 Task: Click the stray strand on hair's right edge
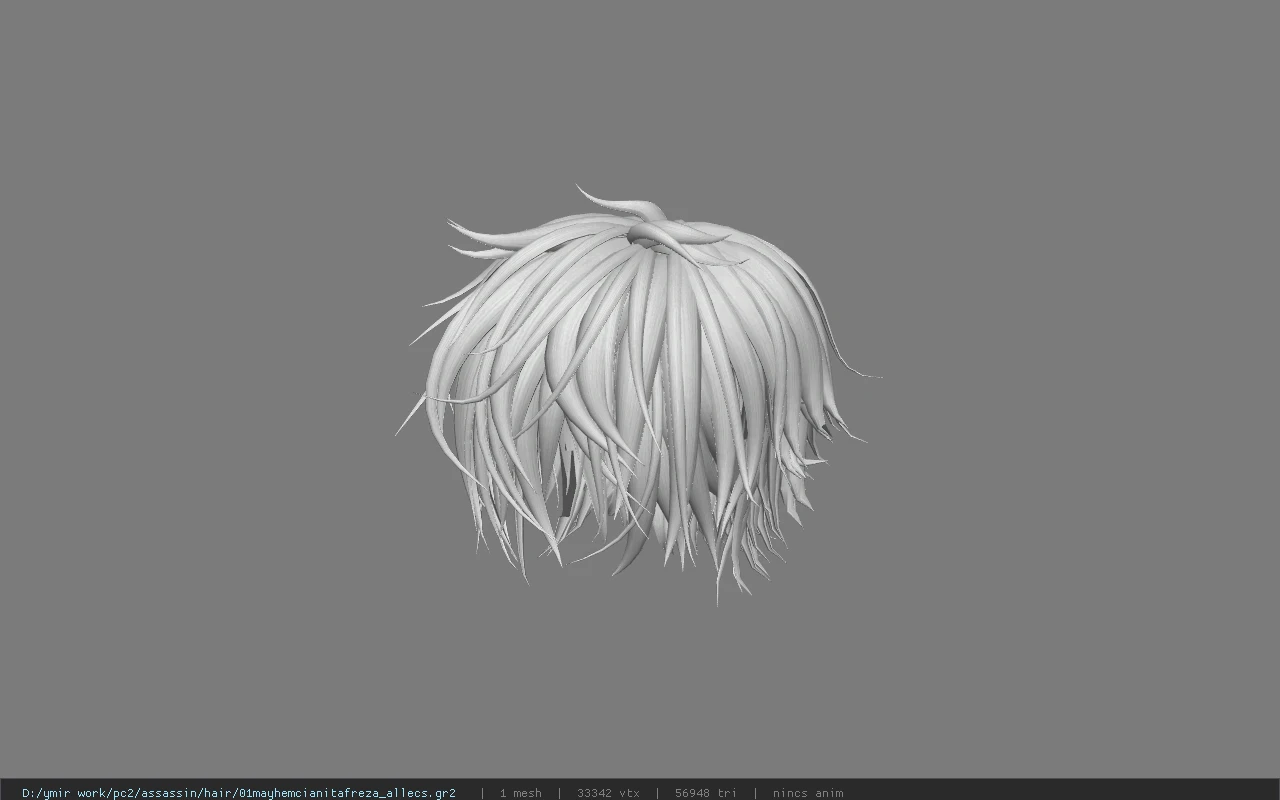862,370
